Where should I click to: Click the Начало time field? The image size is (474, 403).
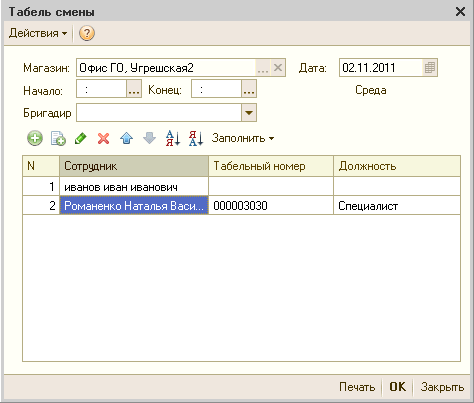point(102,89)
